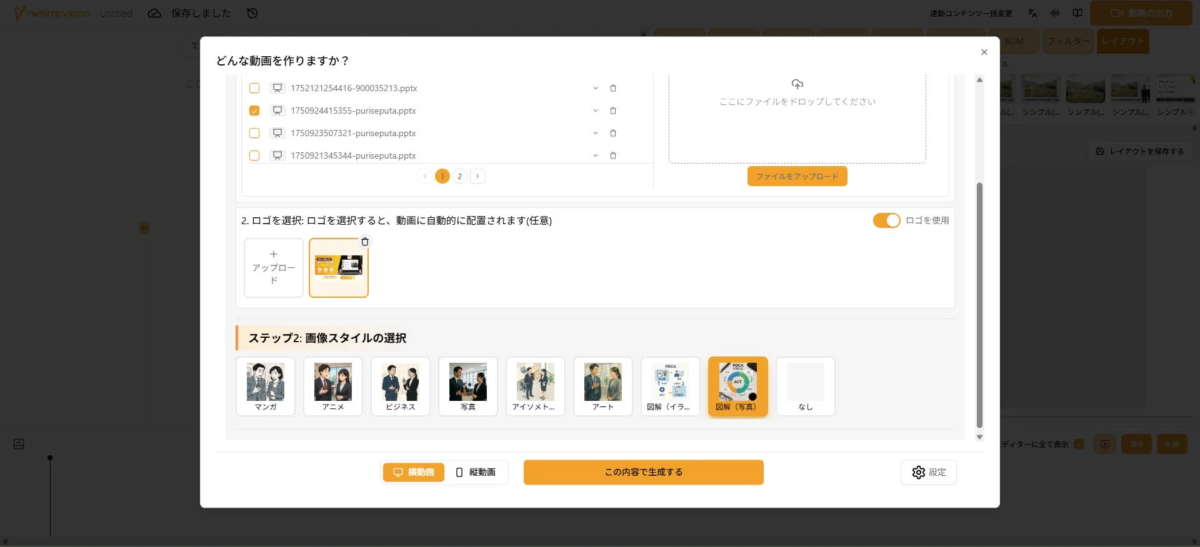Choose the マンガ image style thumbnail
The image size is (1200, 547).
pos(266,386)
